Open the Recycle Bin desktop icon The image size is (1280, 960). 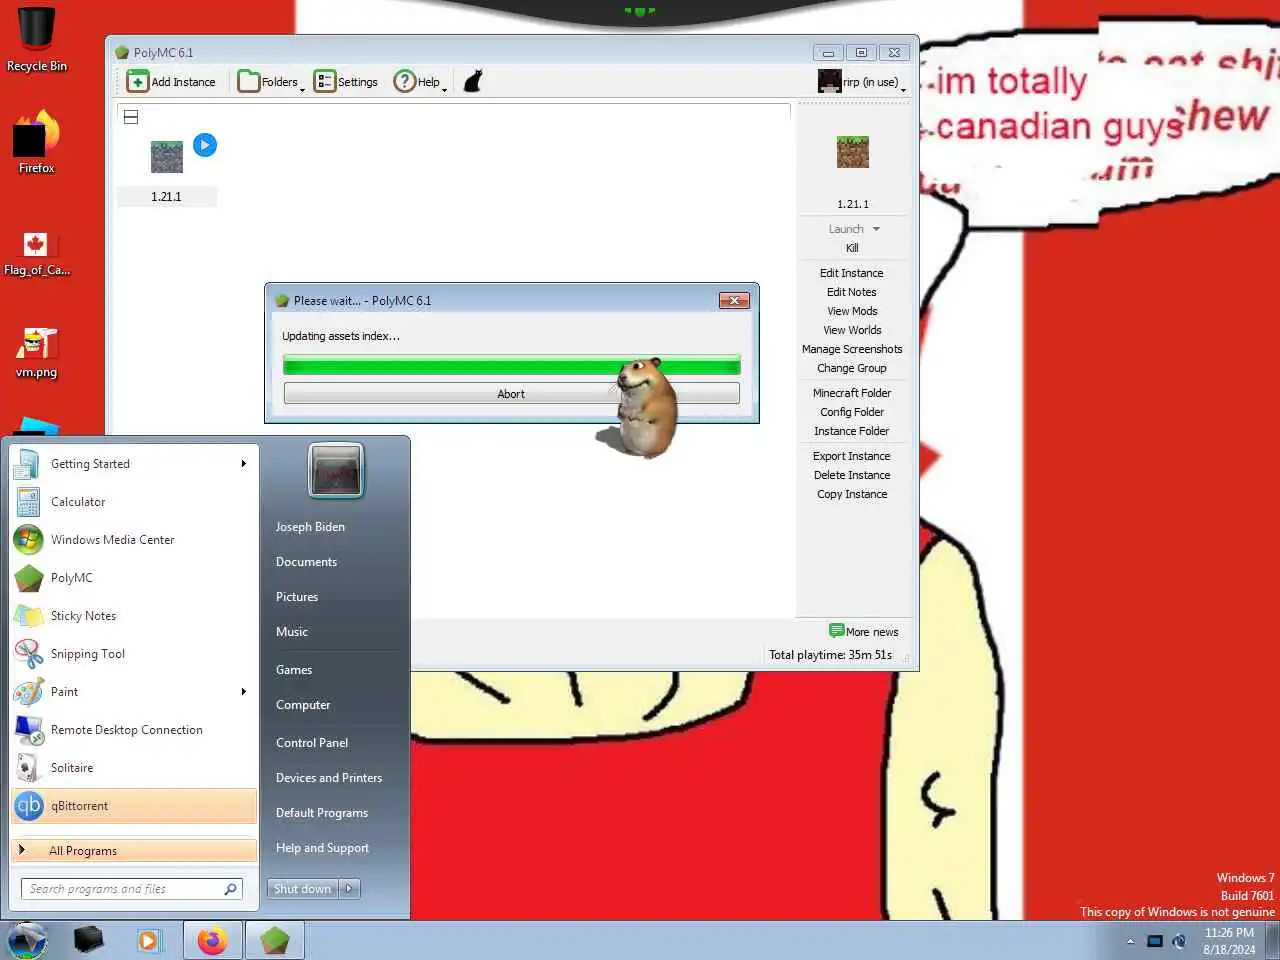pos(37,41)
